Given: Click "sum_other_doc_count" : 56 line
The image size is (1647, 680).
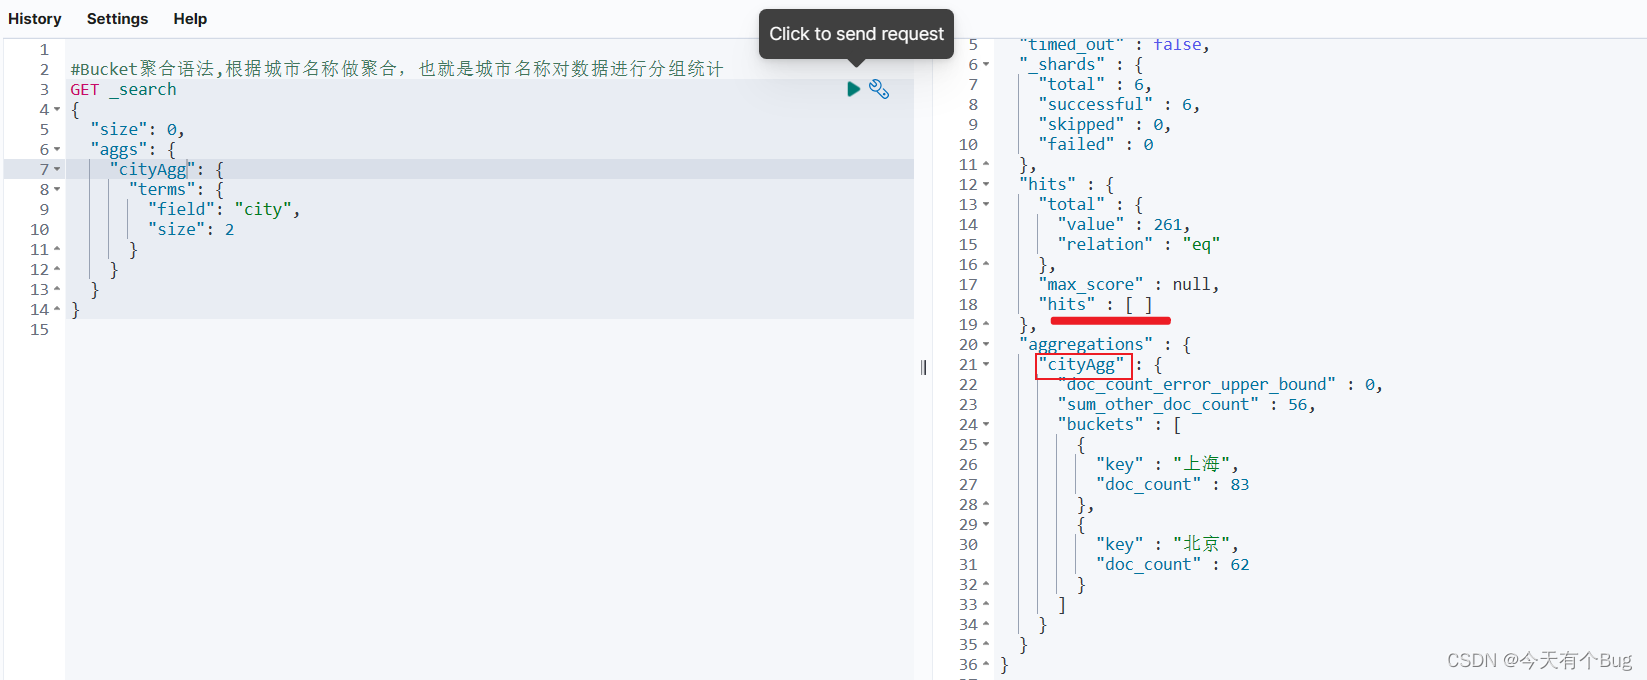Looking at the screenshot, I should (1187, 404).
